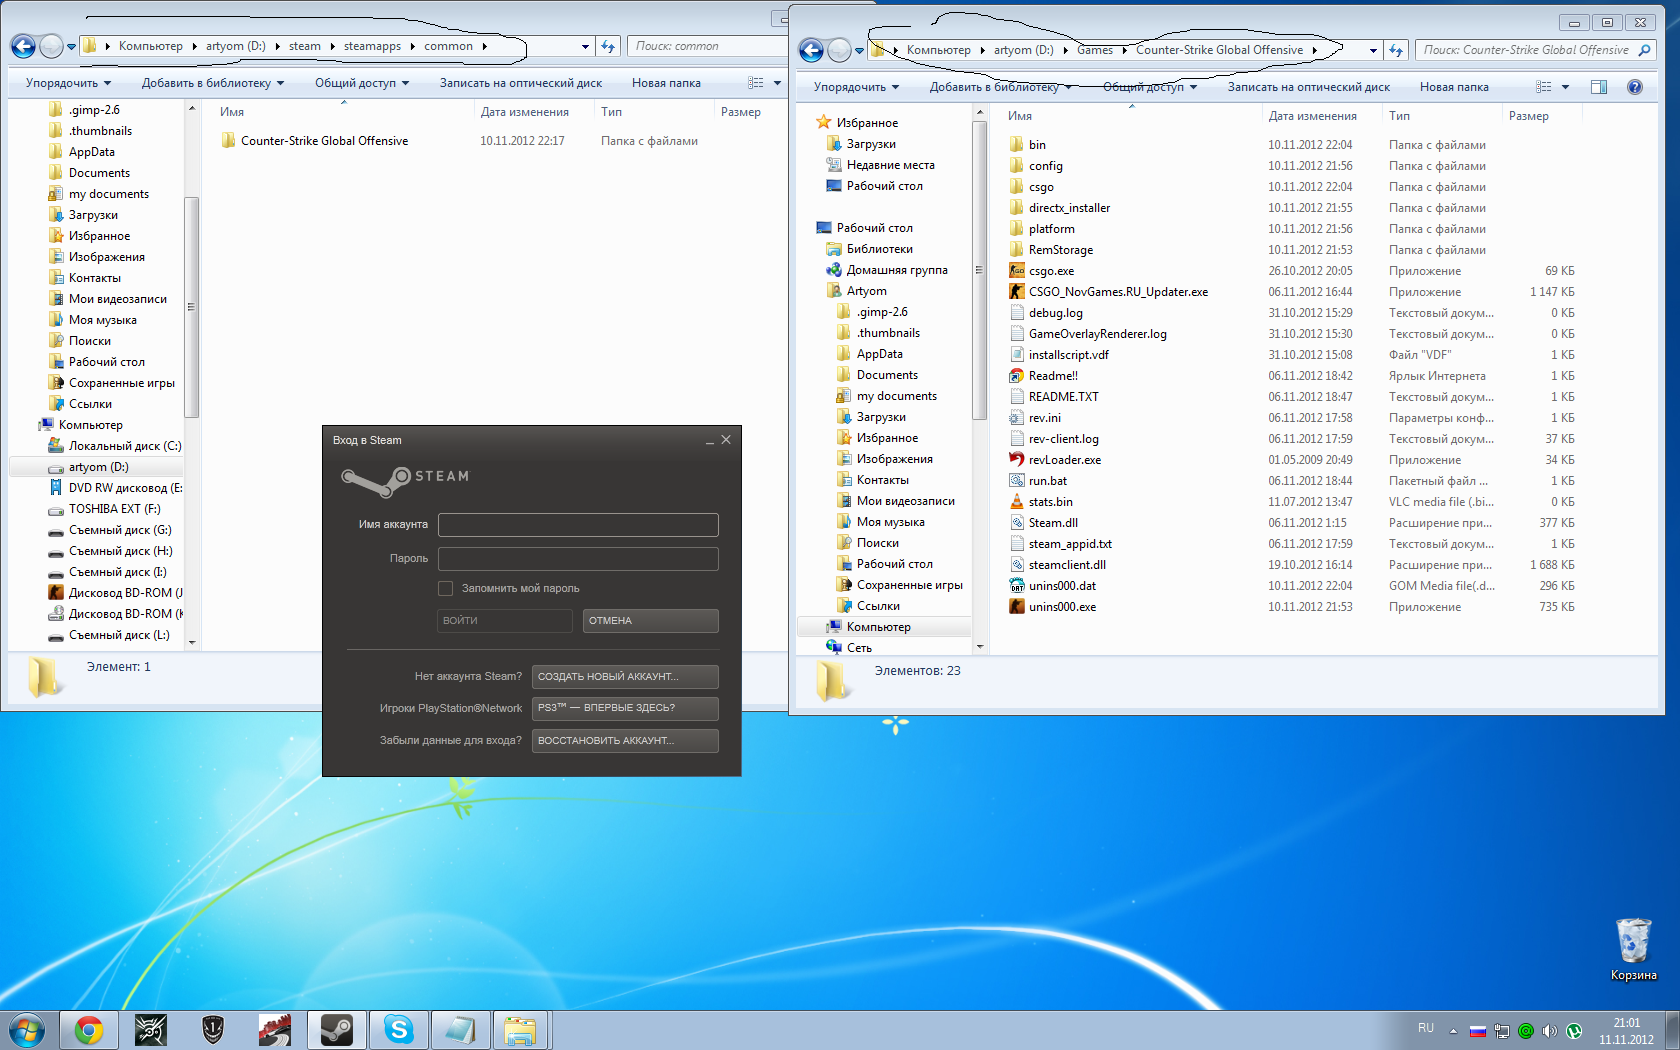Enable the remember my password checkbox
This screenshot has height=1050, width=1680.
pos(446,589)
